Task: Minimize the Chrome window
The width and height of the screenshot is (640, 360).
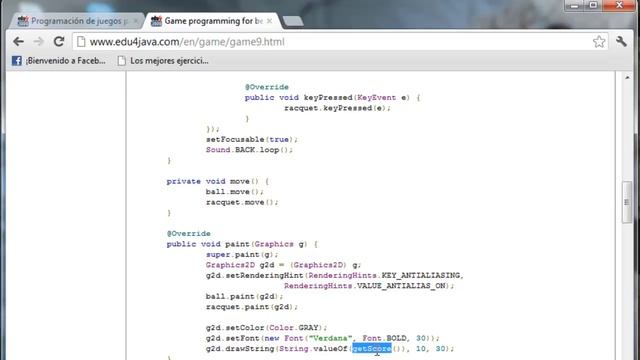Action: pyautogui.click(x=575, y=5)
